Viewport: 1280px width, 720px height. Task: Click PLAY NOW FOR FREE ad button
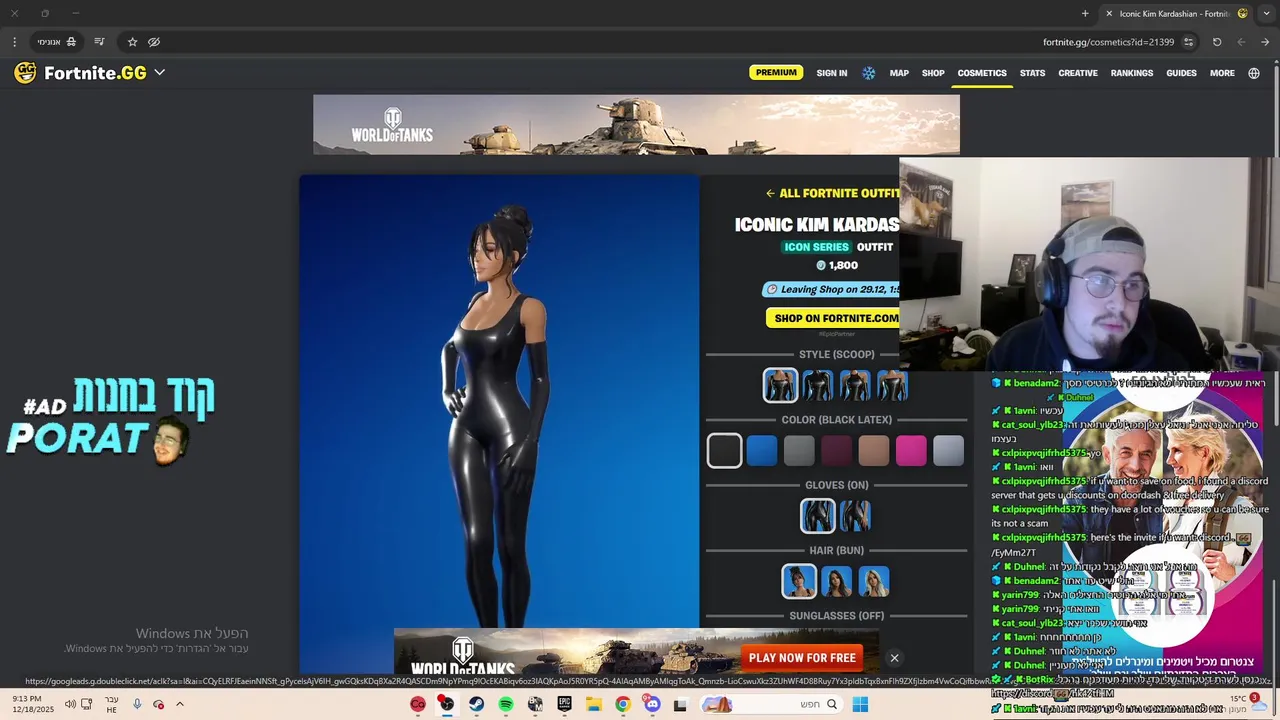[x=802, y=658]
